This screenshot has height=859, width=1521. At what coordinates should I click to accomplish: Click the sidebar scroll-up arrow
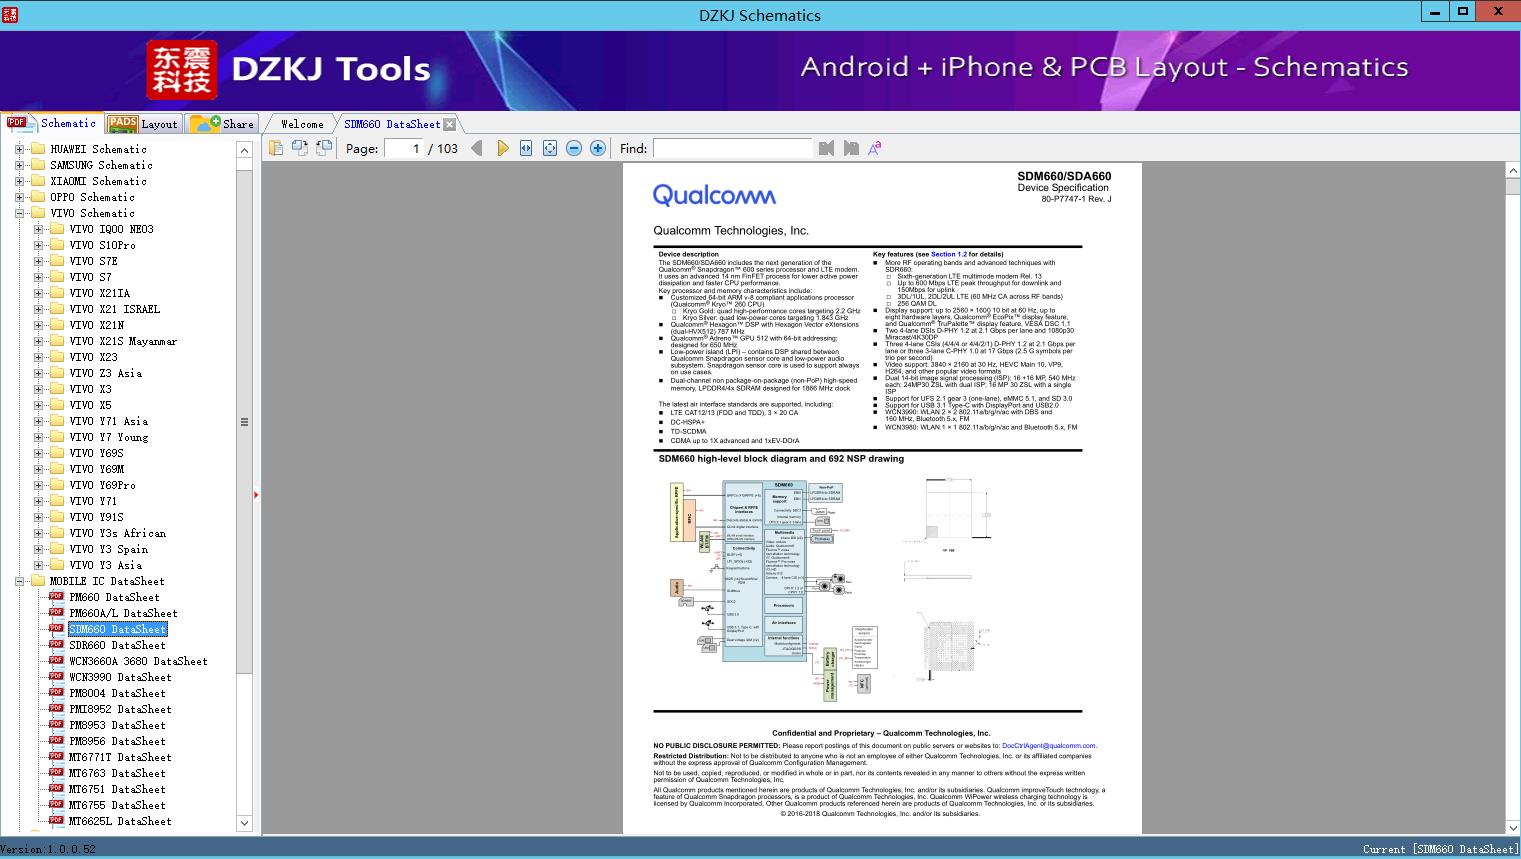click(244, 150)
